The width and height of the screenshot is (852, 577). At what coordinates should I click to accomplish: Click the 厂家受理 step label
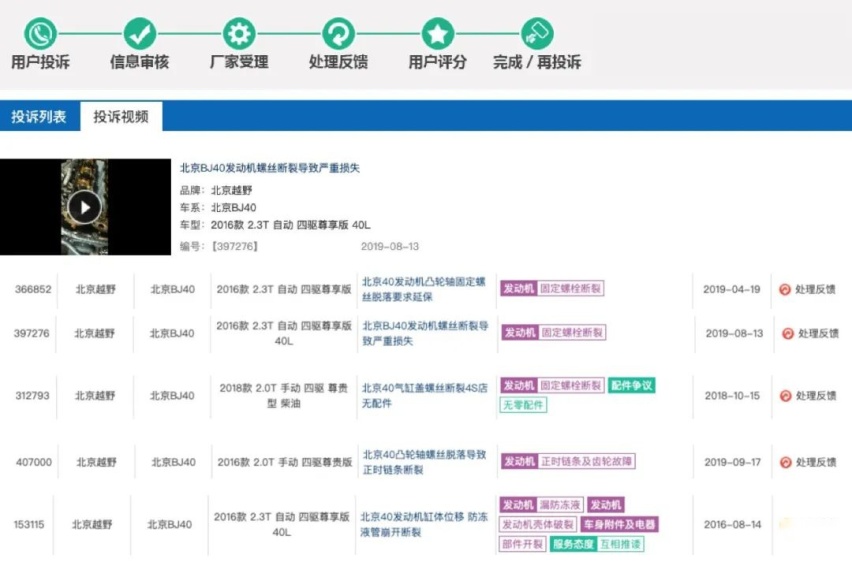click(239, 62)
